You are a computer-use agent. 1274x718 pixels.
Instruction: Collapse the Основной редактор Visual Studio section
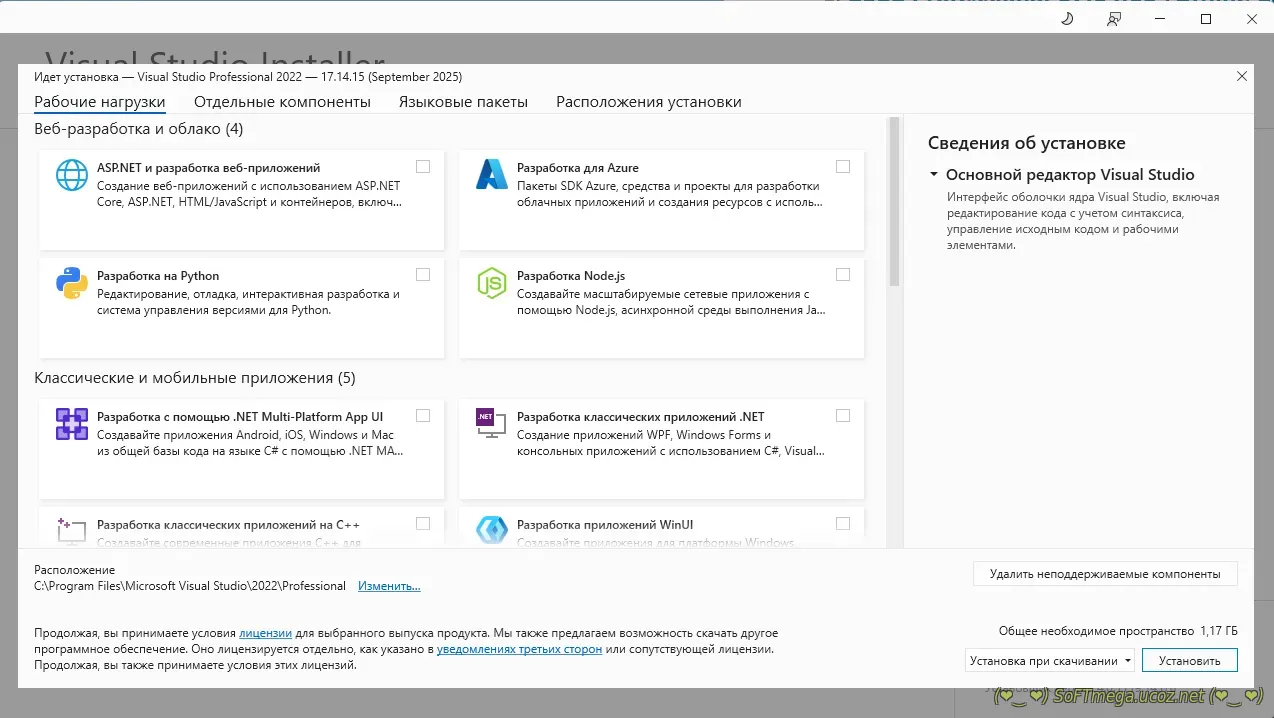[934, 175]
